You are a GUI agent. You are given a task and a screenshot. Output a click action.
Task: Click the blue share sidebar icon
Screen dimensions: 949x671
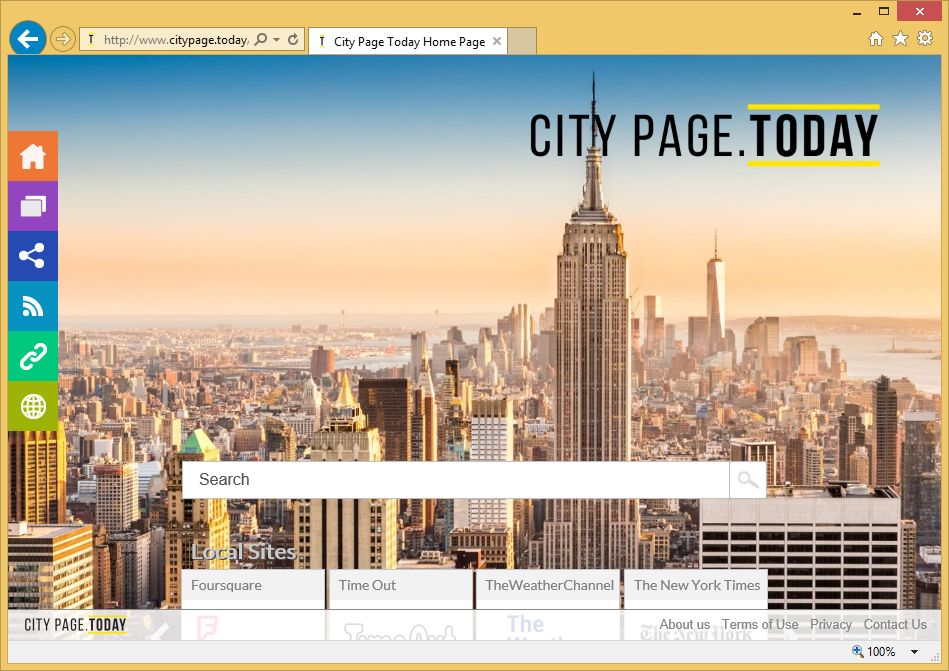33,256
